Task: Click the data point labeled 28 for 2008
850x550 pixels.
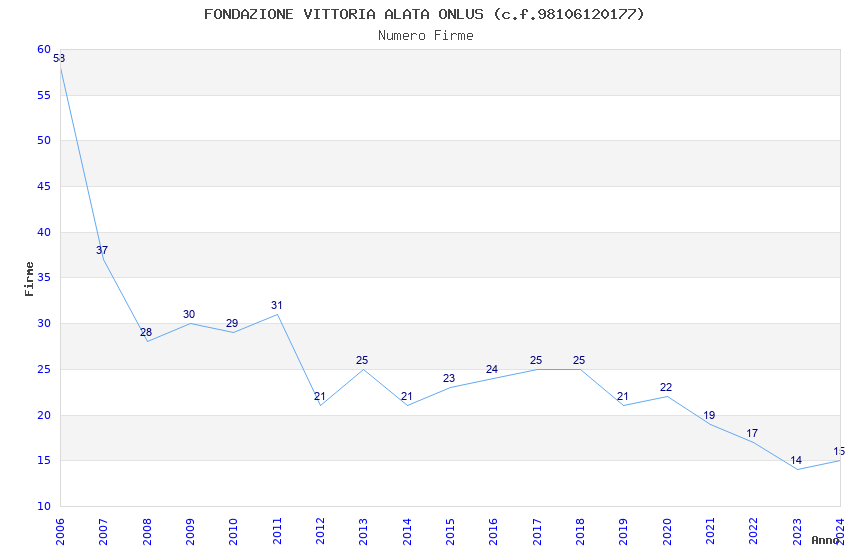Action: [x=147, y=341]
